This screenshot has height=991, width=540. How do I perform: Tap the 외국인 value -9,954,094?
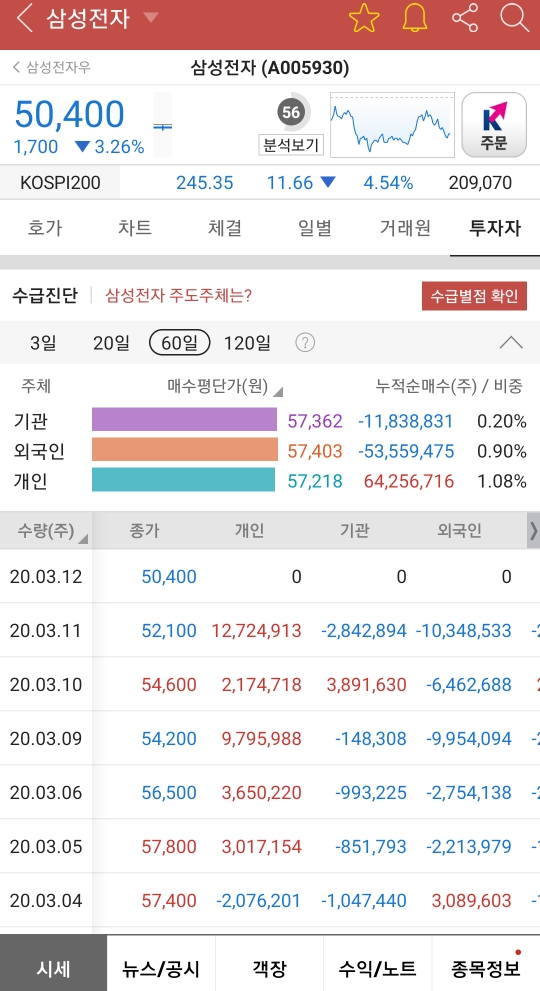pyautogui.click(x=469, y=738)
